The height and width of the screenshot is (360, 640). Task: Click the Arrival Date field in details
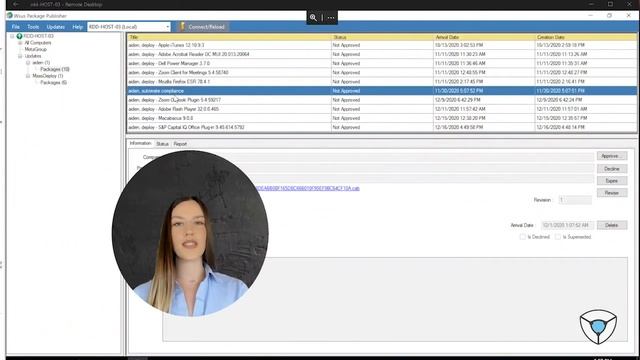[567, 225]
